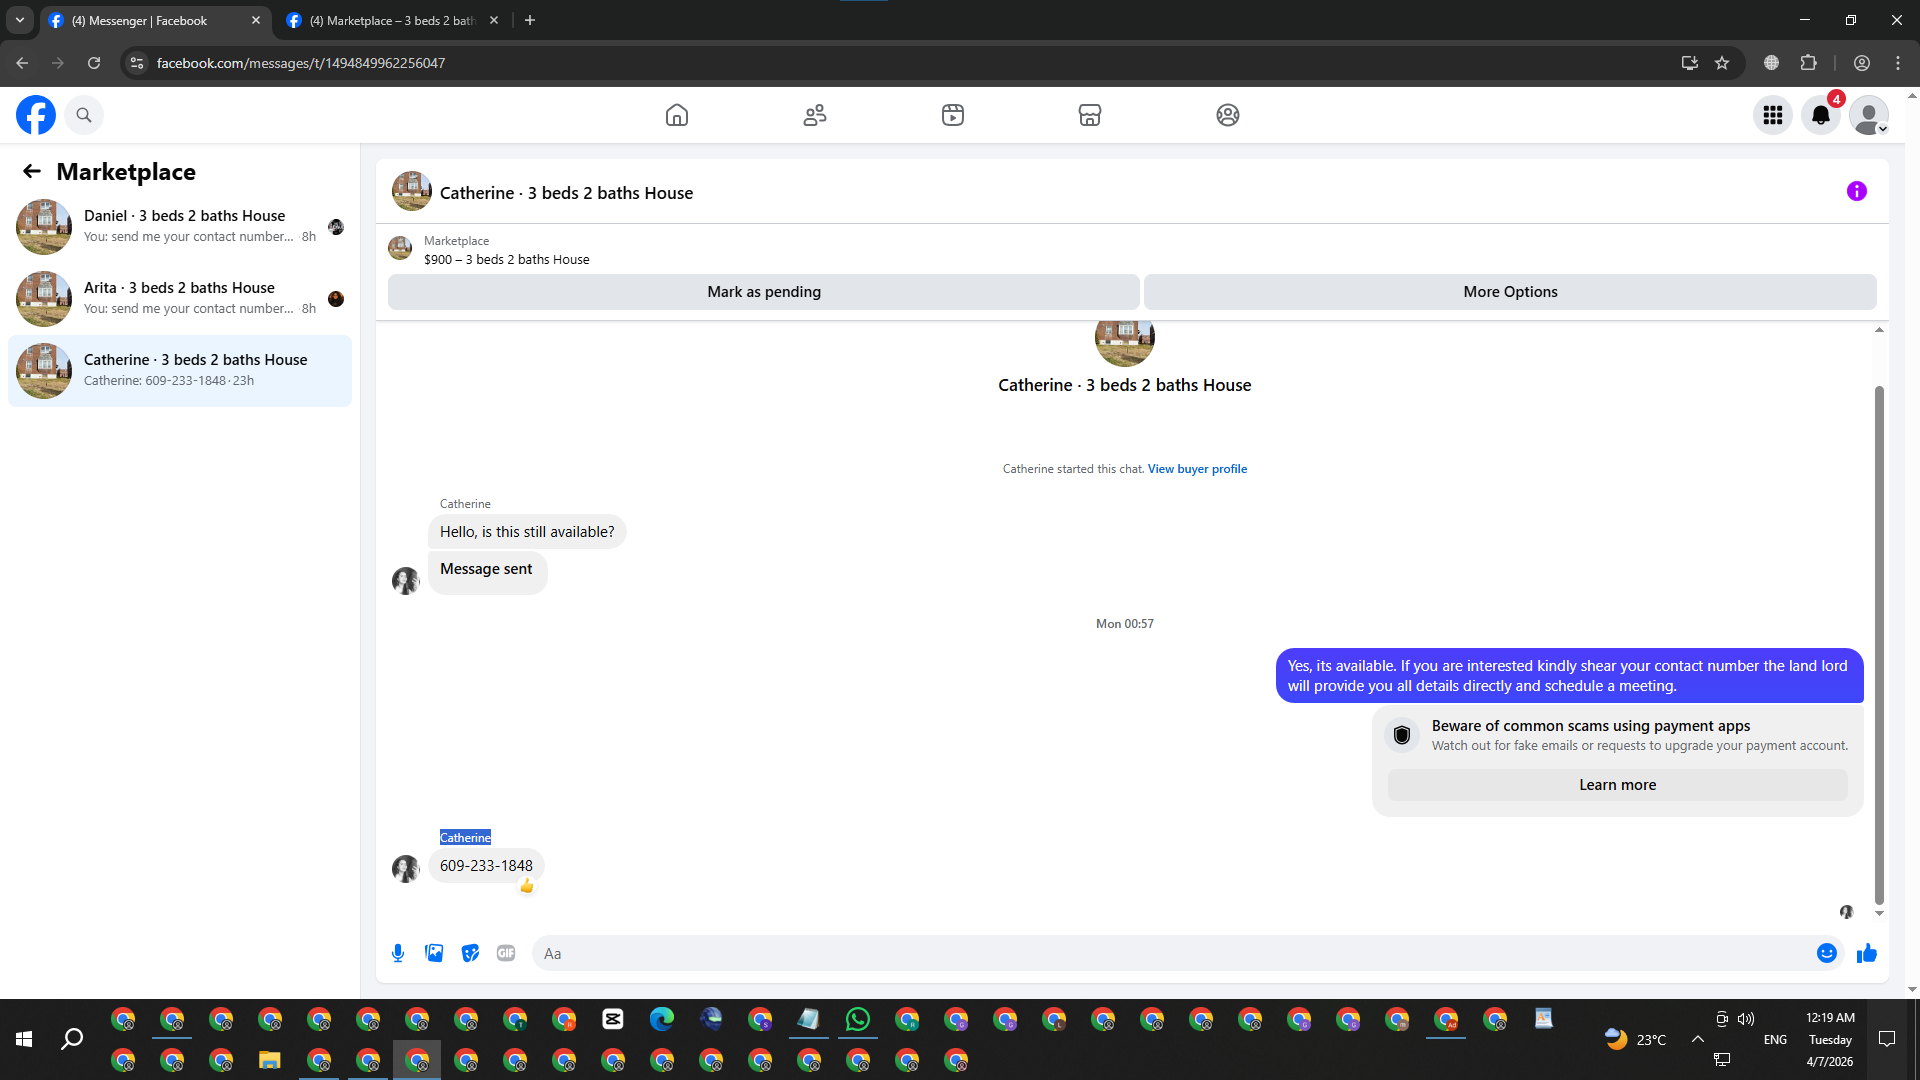
Task: Bookmark this page with the star
Action: pos(1722,63)
